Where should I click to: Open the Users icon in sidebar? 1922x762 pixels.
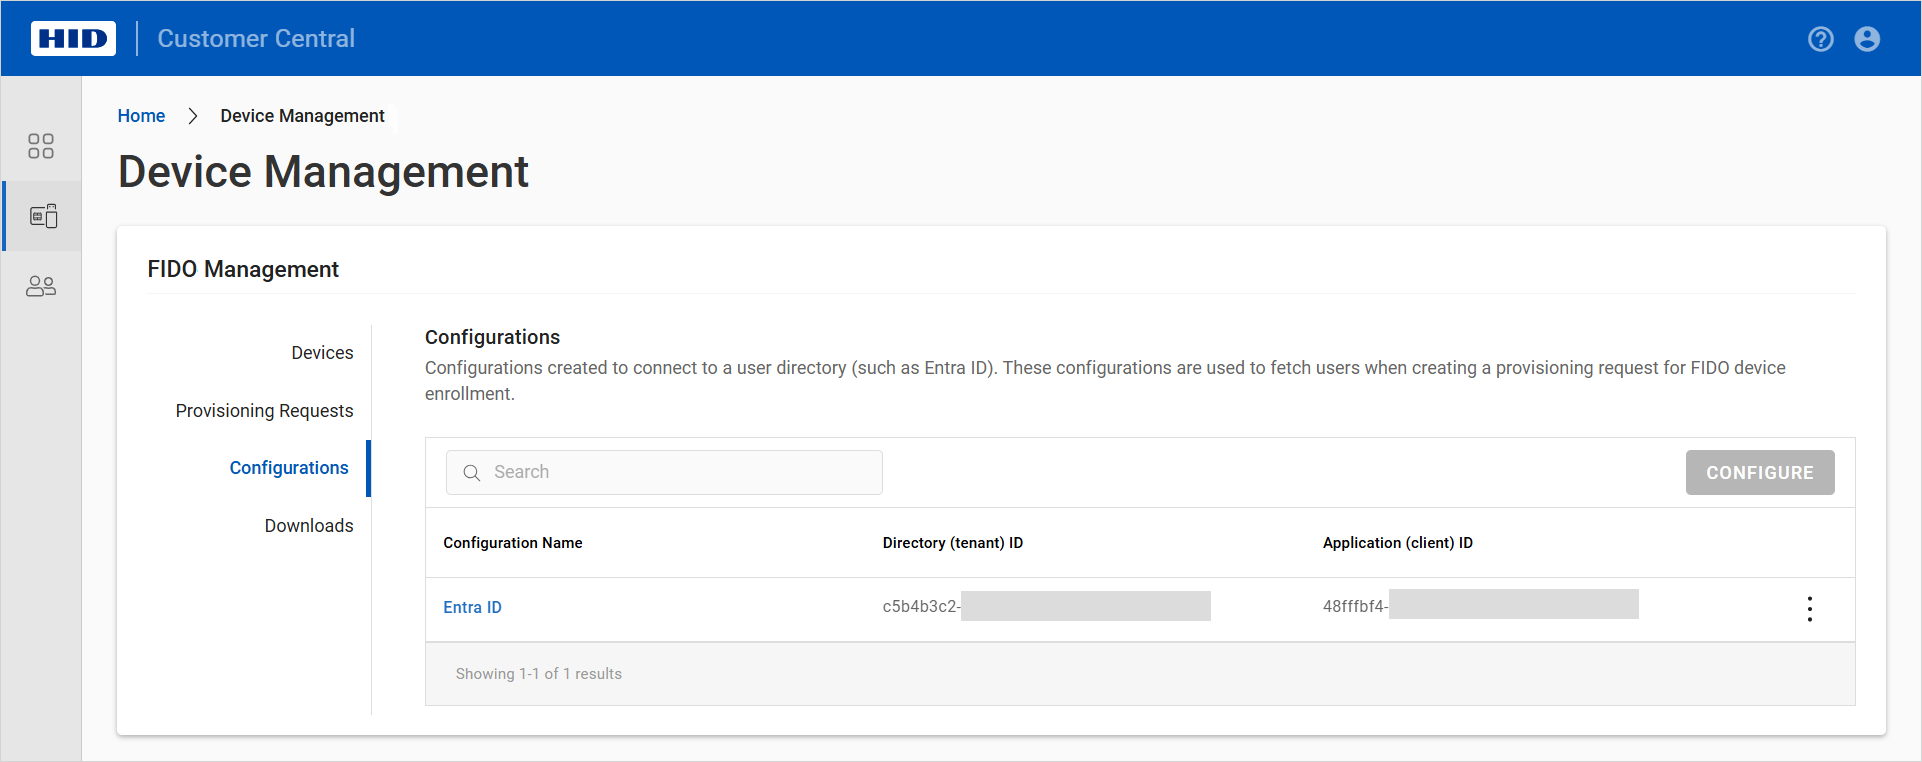pyautogui.click(x=41, y=287)
